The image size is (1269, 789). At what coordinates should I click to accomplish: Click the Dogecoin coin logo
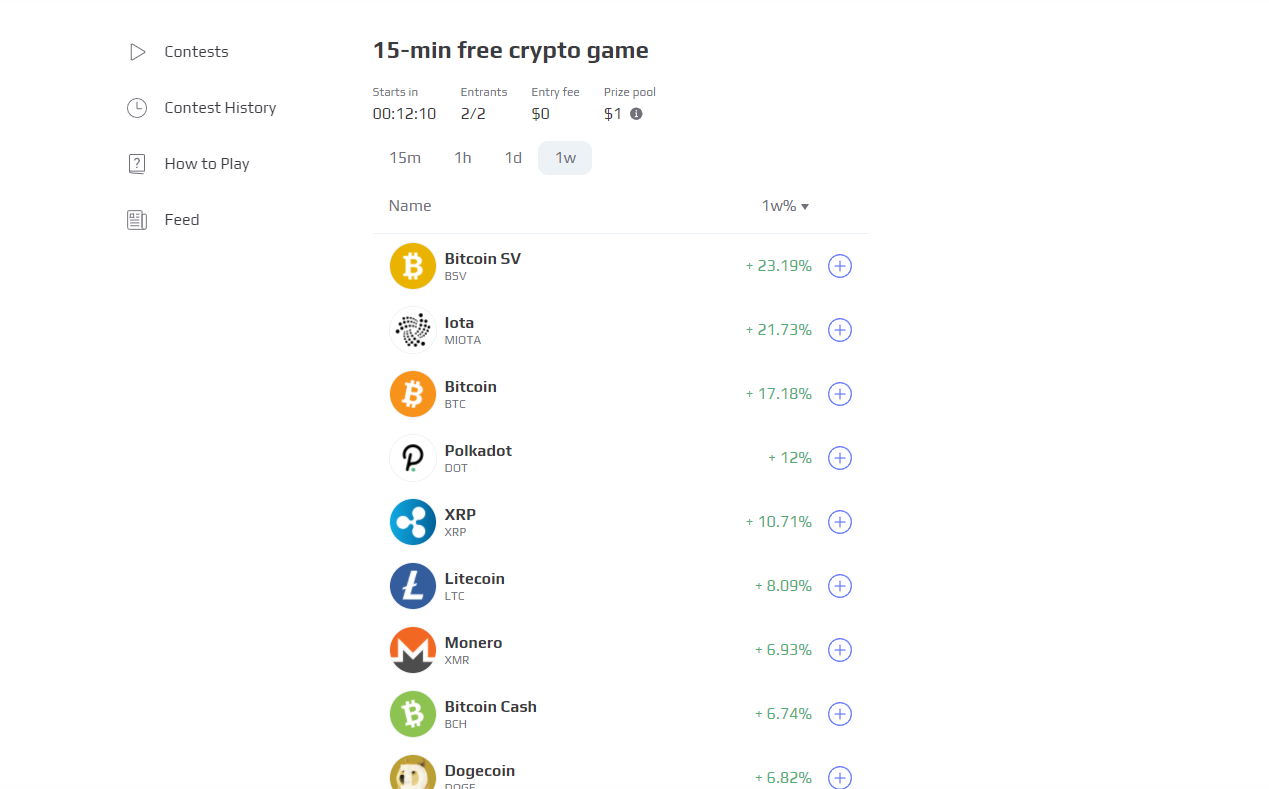point(413,773)
